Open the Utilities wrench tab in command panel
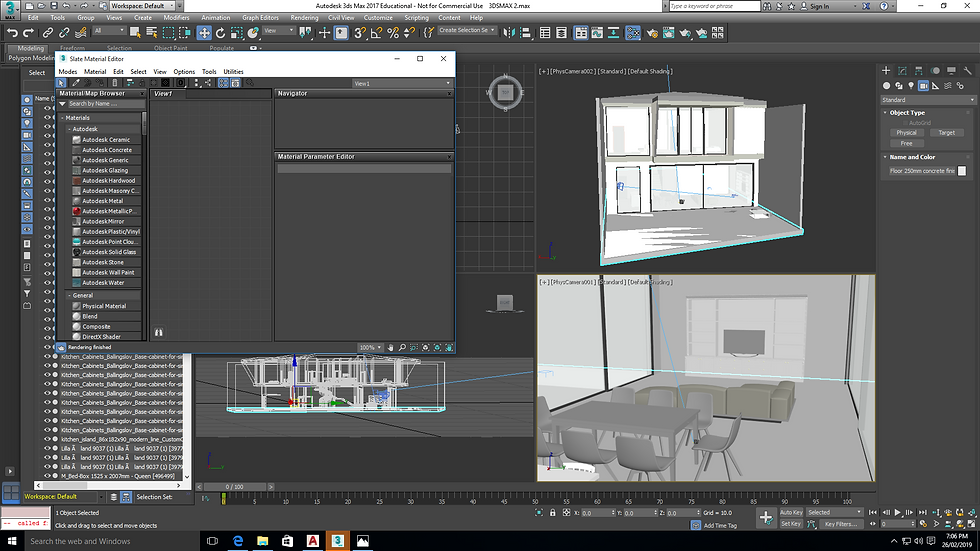Screen dimensions: 980x551 pyautogui.click(x=968, y=71)
